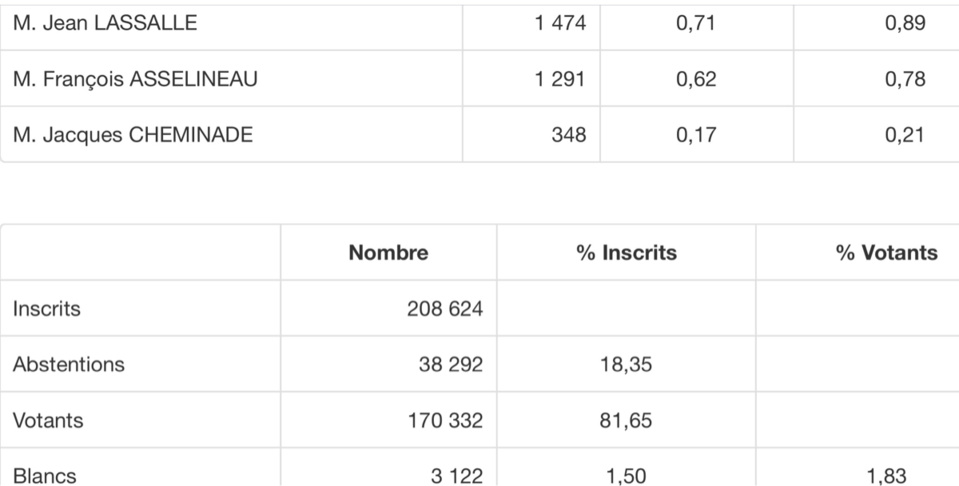Click the 1 291 votes value for Asselineau
This screenshot has width=959, height=486.
click(560, 79)
